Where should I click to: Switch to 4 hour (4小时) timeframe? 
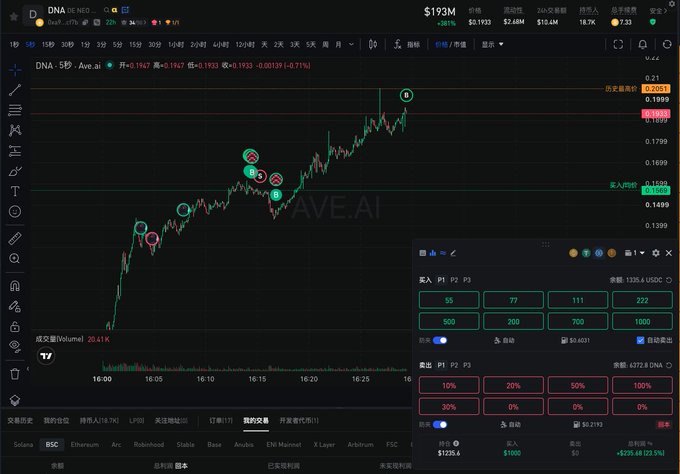click(220, 44)
